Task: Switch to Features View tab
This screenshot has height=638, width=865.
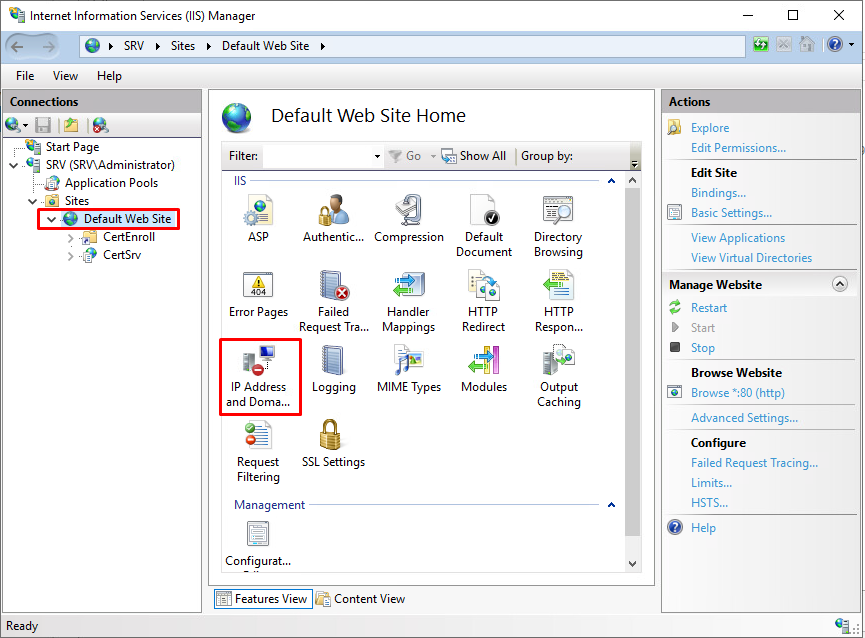Action: click(x=263, y=599)
